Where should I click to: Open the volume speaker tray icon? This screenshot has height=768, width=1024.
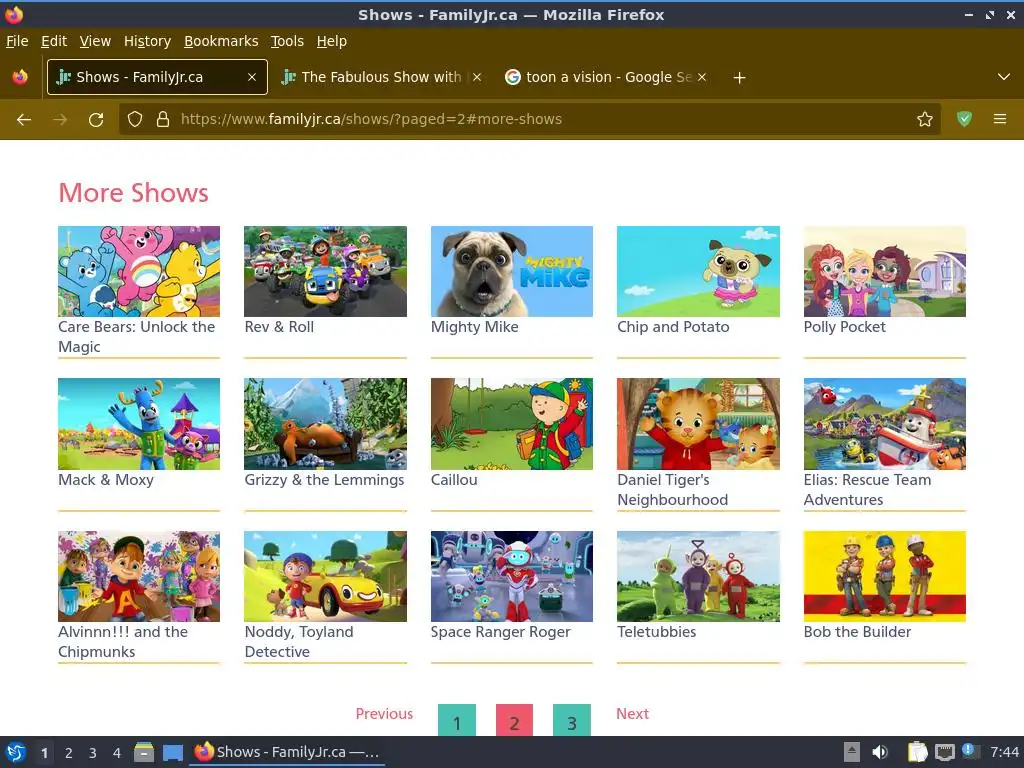pyautogui.click(x=880, y=752)
